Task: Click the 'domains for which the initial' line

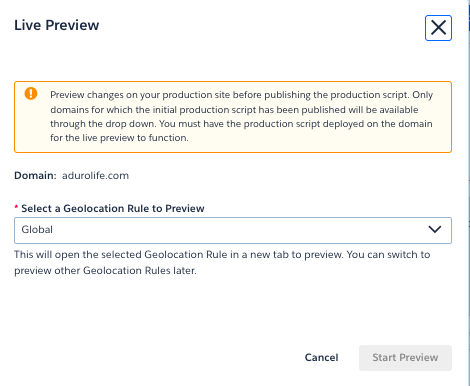Action: coord(234,110)
